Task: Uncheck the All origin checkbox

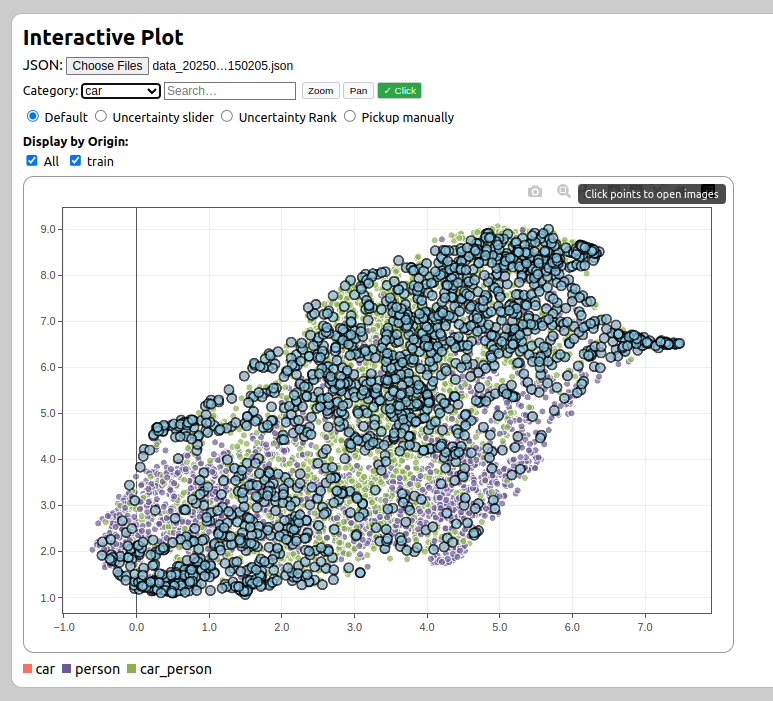Action: (x=32, y=161)
